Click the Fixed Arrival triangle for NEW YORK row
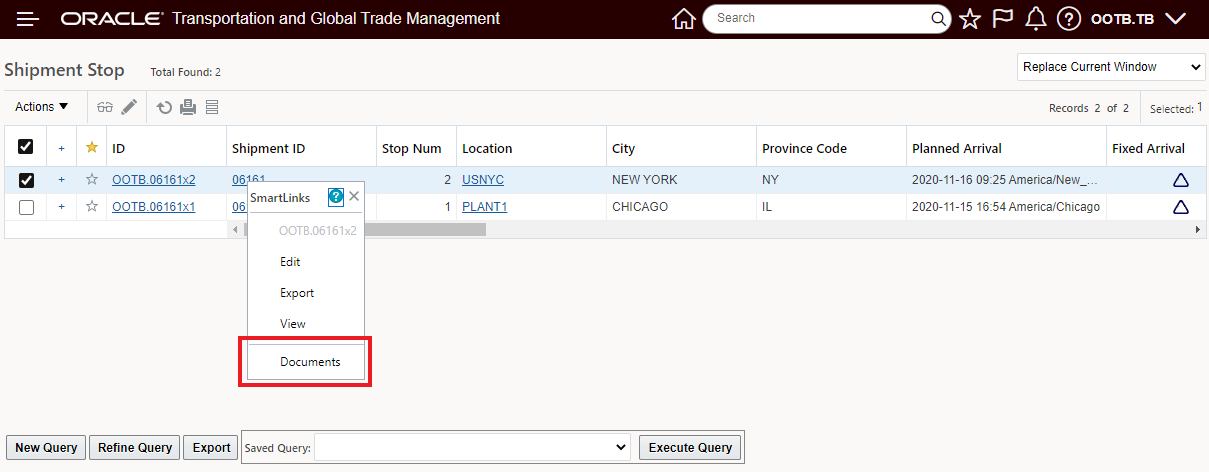The image size is (1209, 472). point(1180,180)
